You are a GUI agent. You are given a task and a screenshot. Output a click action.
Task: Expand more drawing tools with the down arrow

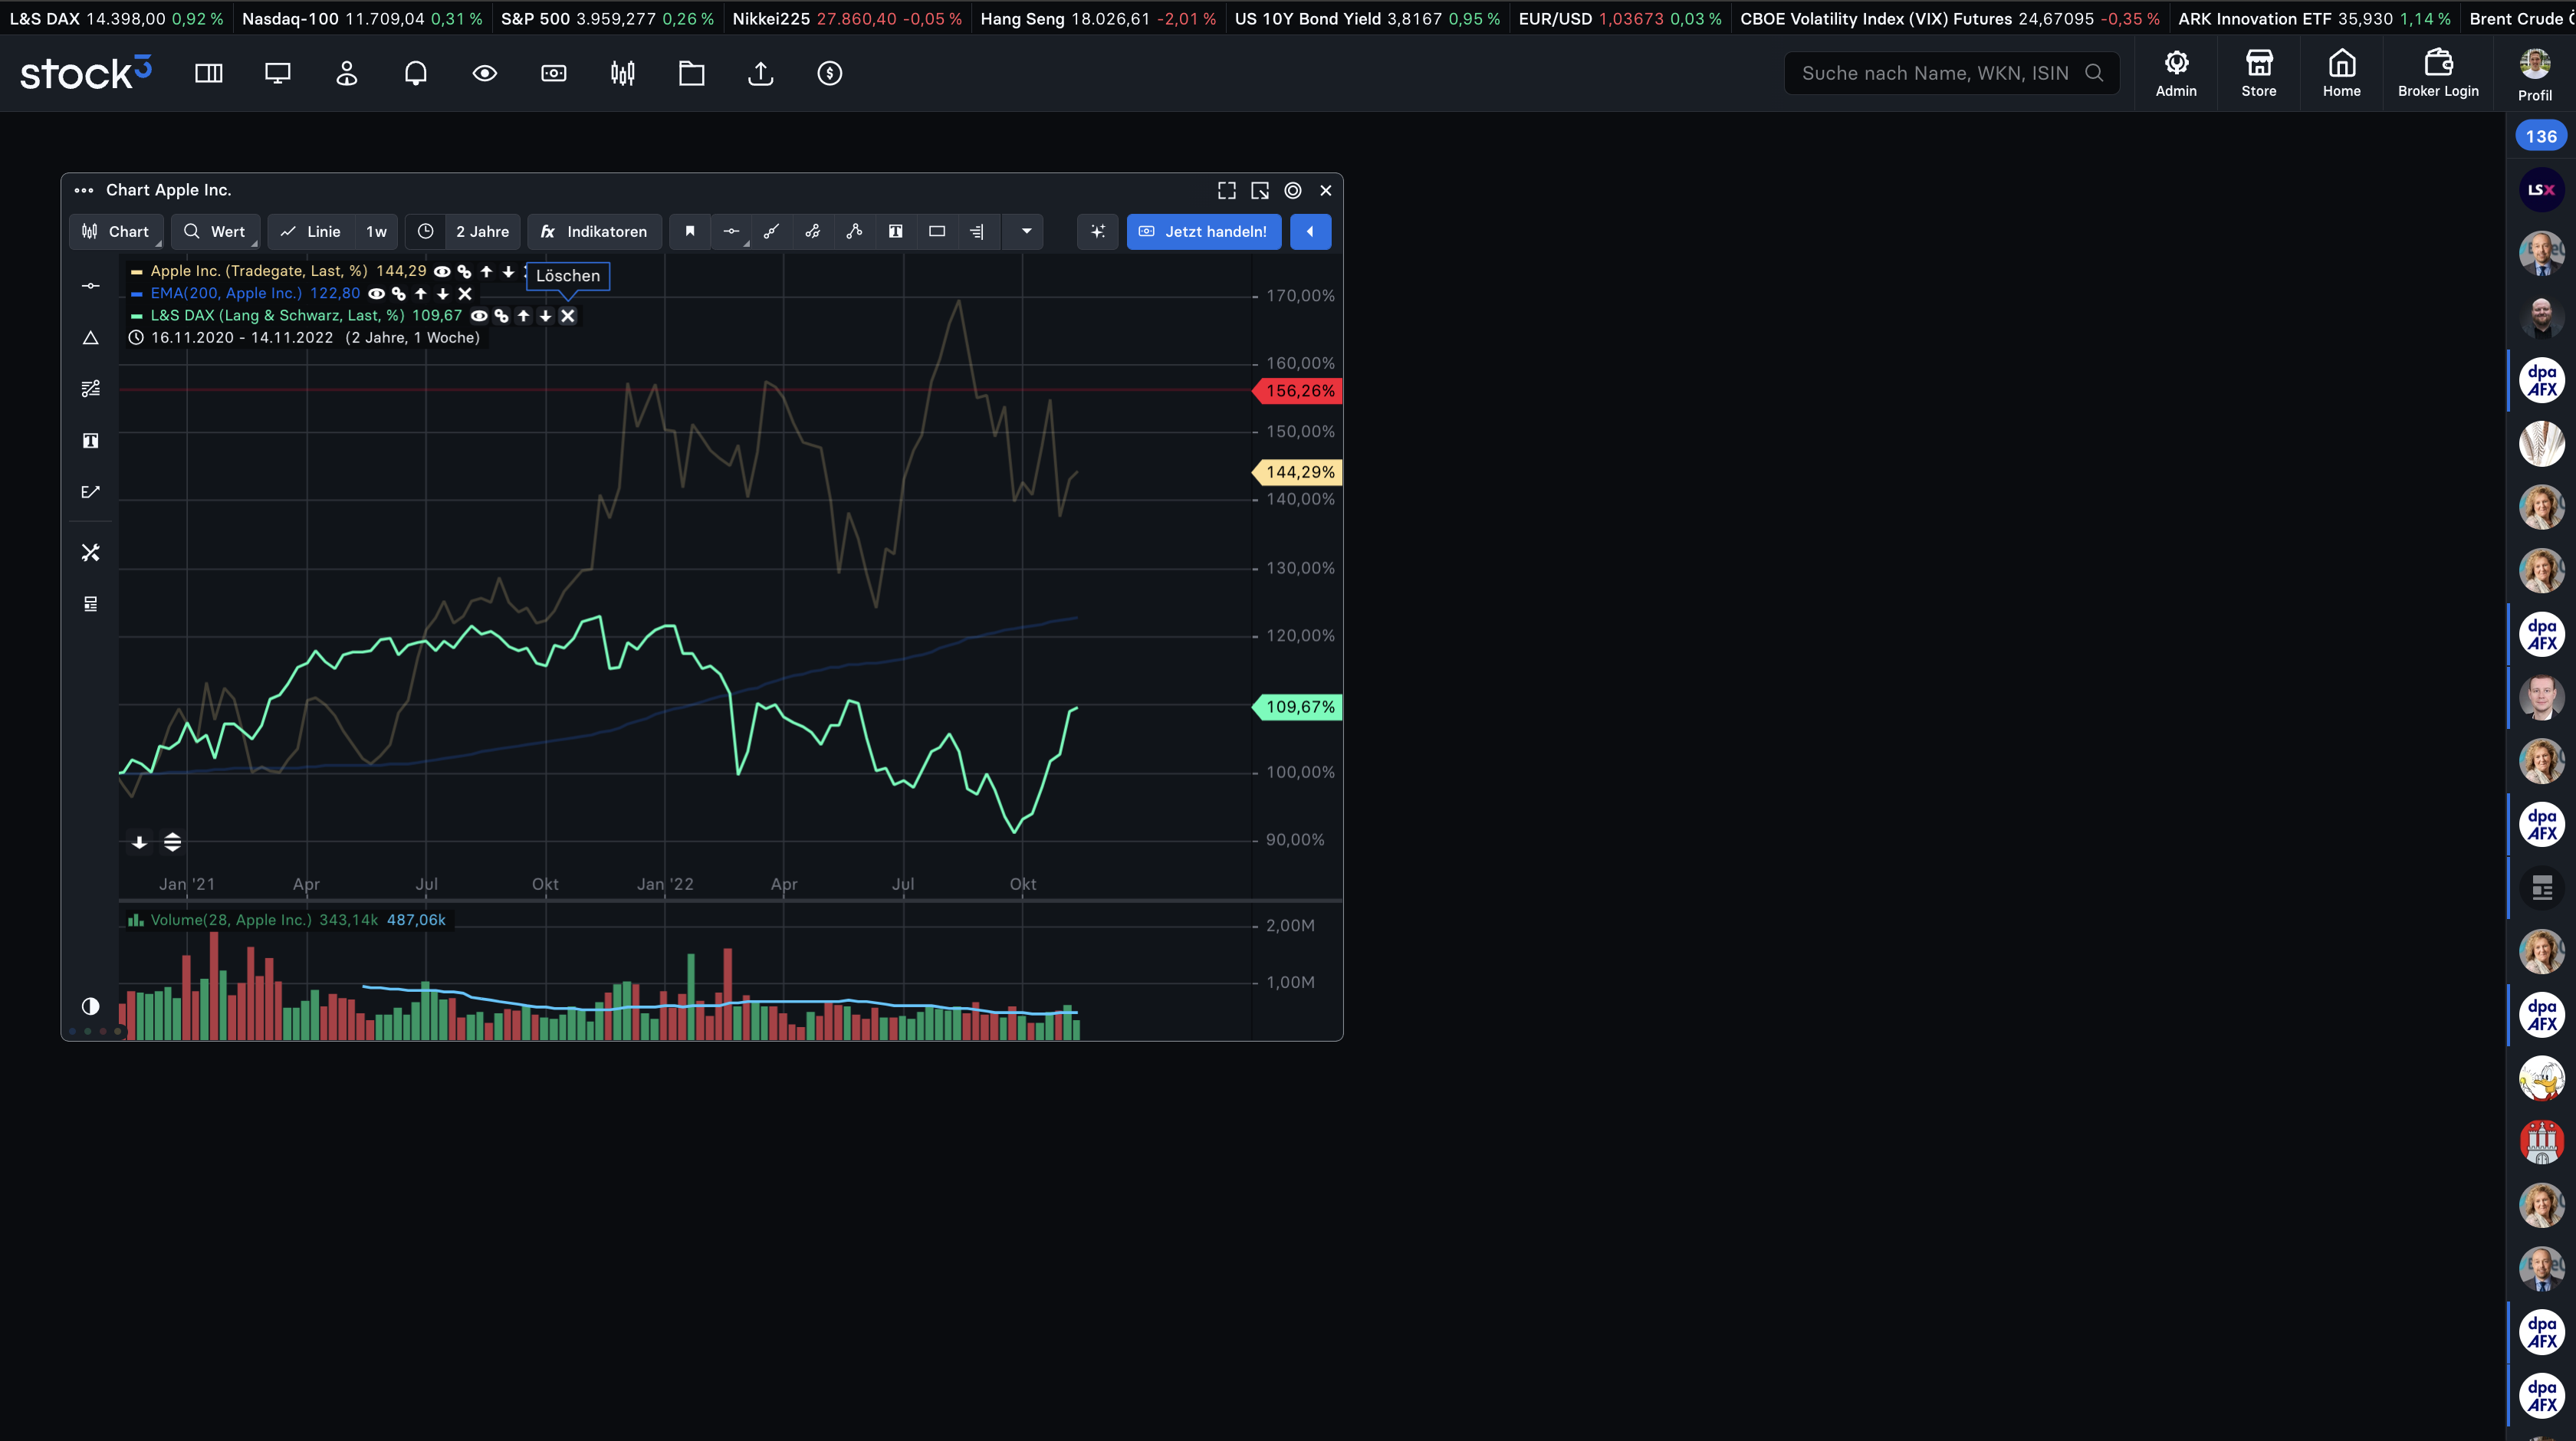1026,231
